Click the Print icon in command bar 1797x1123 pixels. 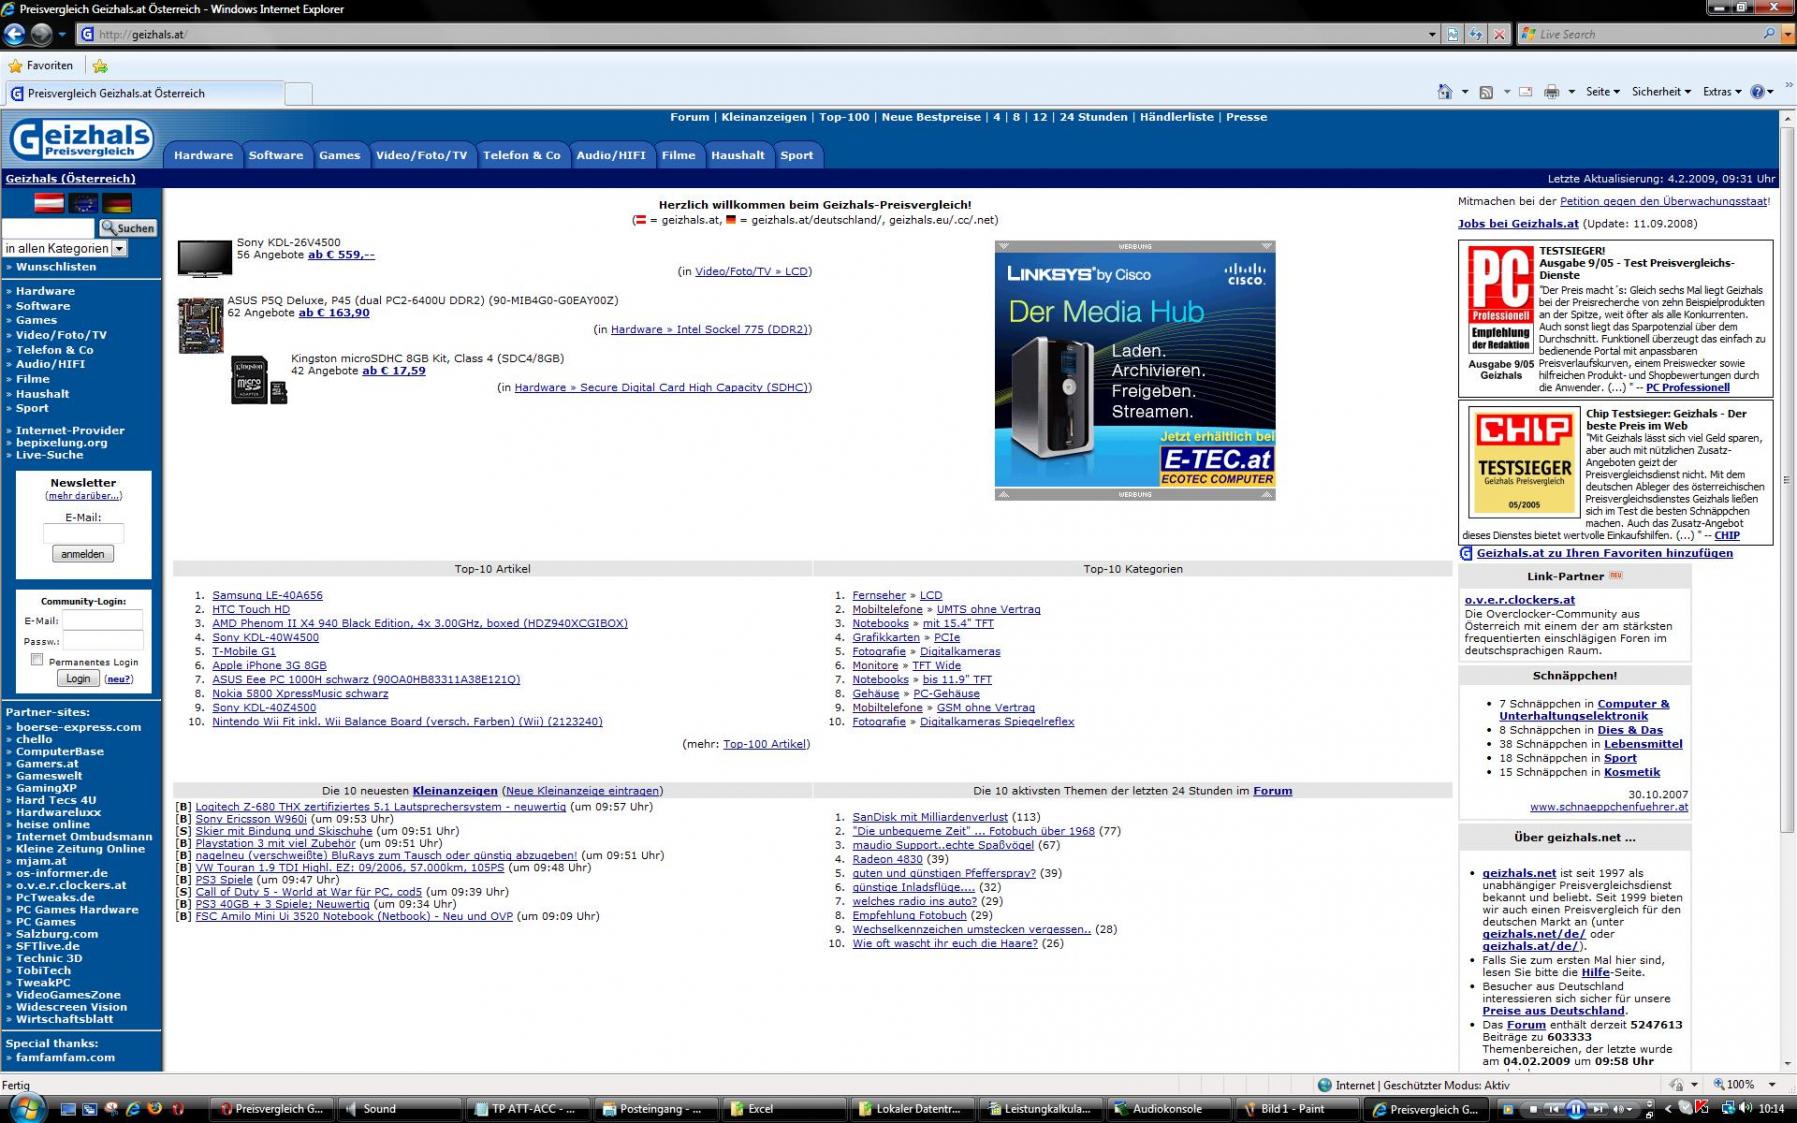(x=1551, y=92)
